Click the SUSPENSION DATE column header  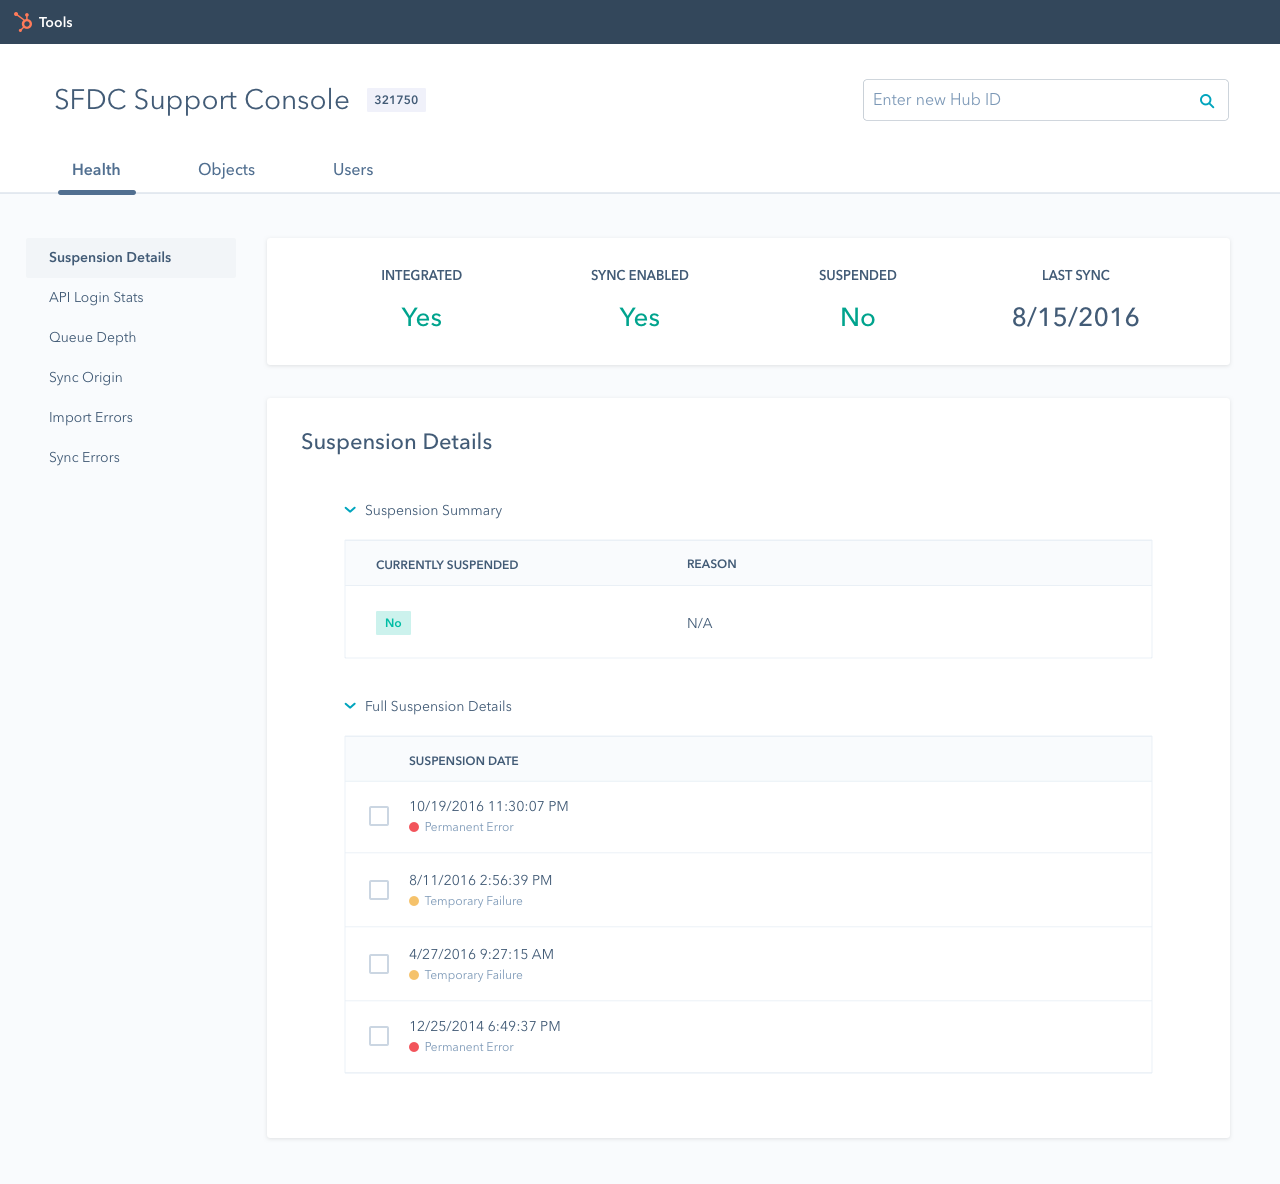(x=463, y=761)
